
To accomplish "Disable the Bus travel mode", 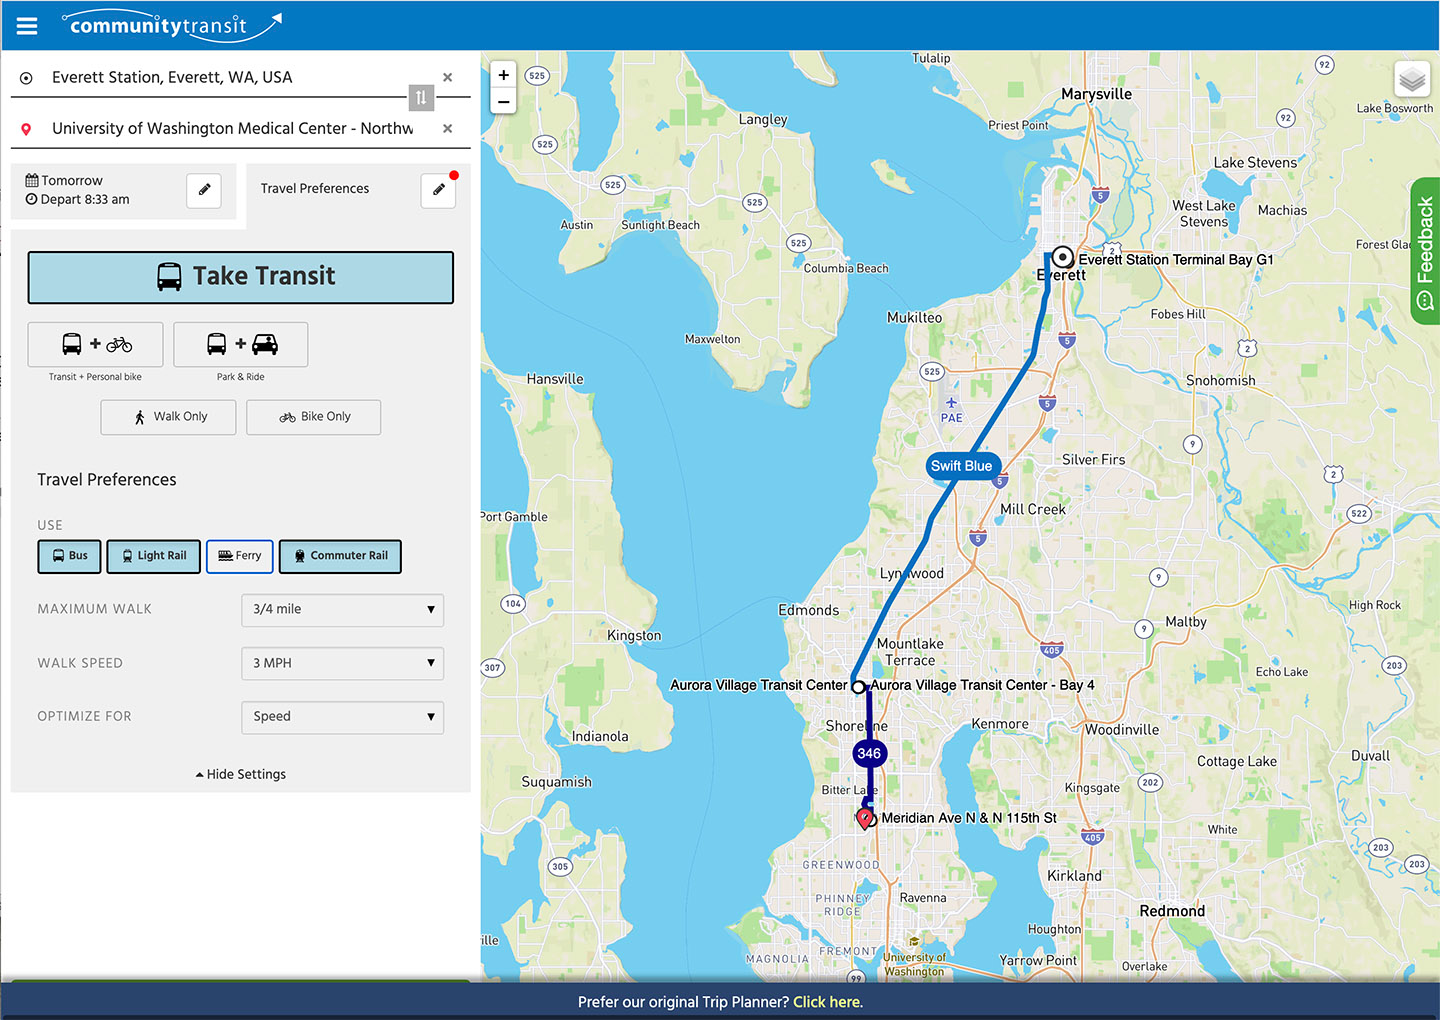I will coord(69,556).
